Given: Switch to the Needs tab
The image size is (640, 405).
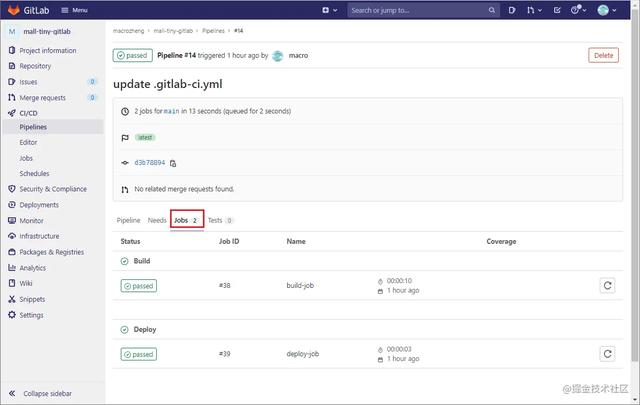Looking at the screenshot, I should (157, 220).
